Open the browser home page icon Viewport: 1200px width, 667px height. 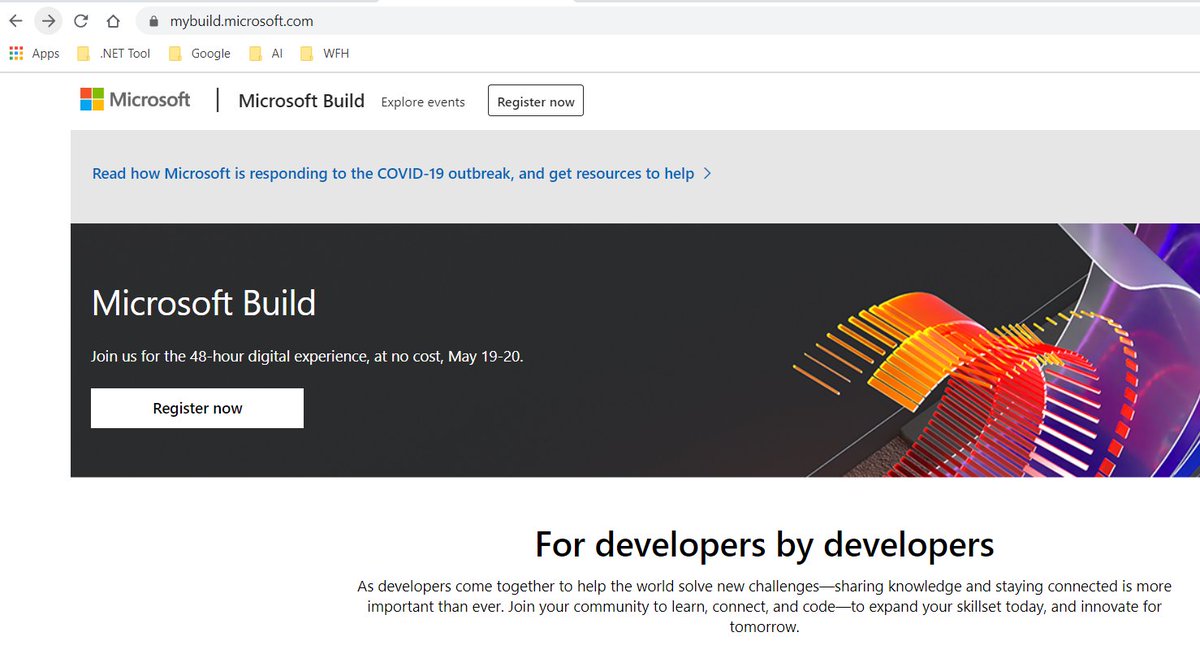point(113,20)
